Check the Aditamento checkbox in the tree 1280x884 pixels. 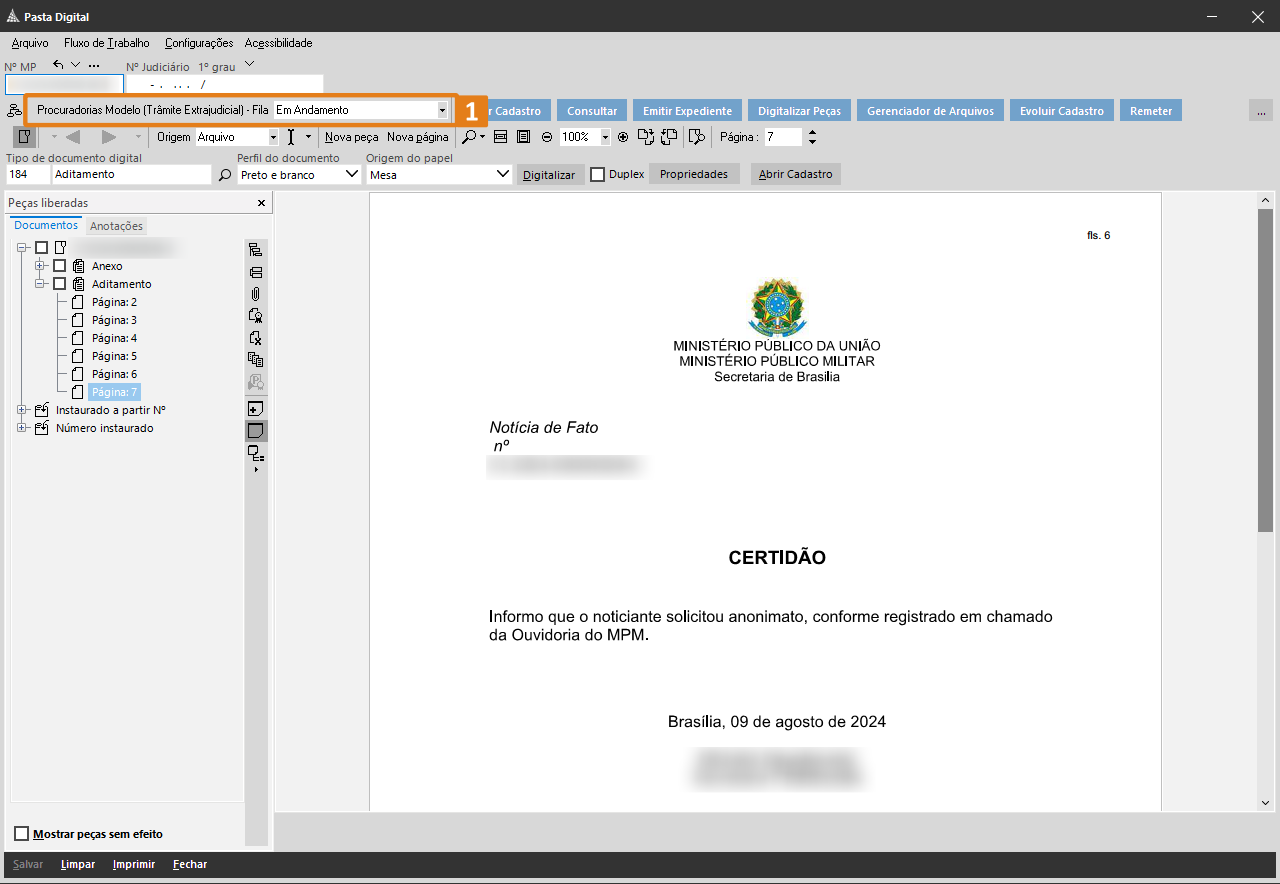[x=60, y=284]
